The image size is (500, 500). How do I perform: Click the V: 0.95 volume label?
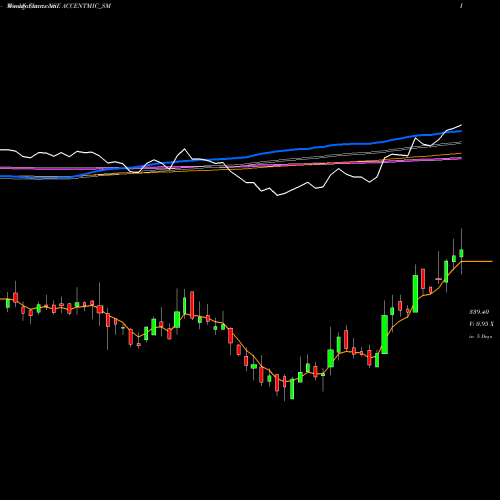pos(481,324)
